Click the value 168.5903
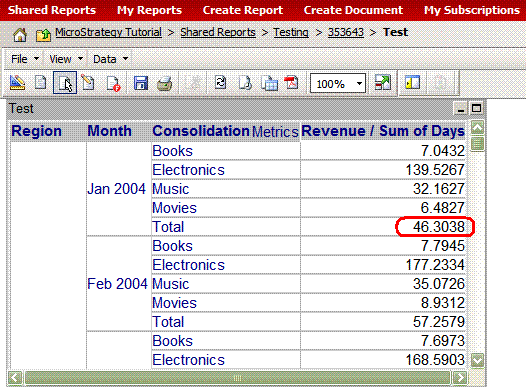Image resolution: width=526 pixels, height=387 pixels. [x=435, y=360]
